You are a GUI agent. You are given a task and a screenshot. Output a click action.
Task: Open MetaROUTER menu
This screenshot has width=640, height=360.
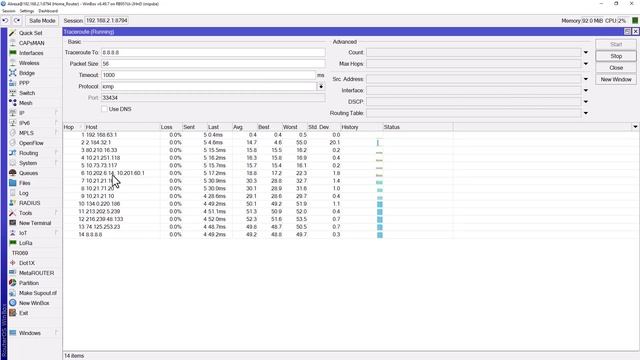click(x=36, y=273)
